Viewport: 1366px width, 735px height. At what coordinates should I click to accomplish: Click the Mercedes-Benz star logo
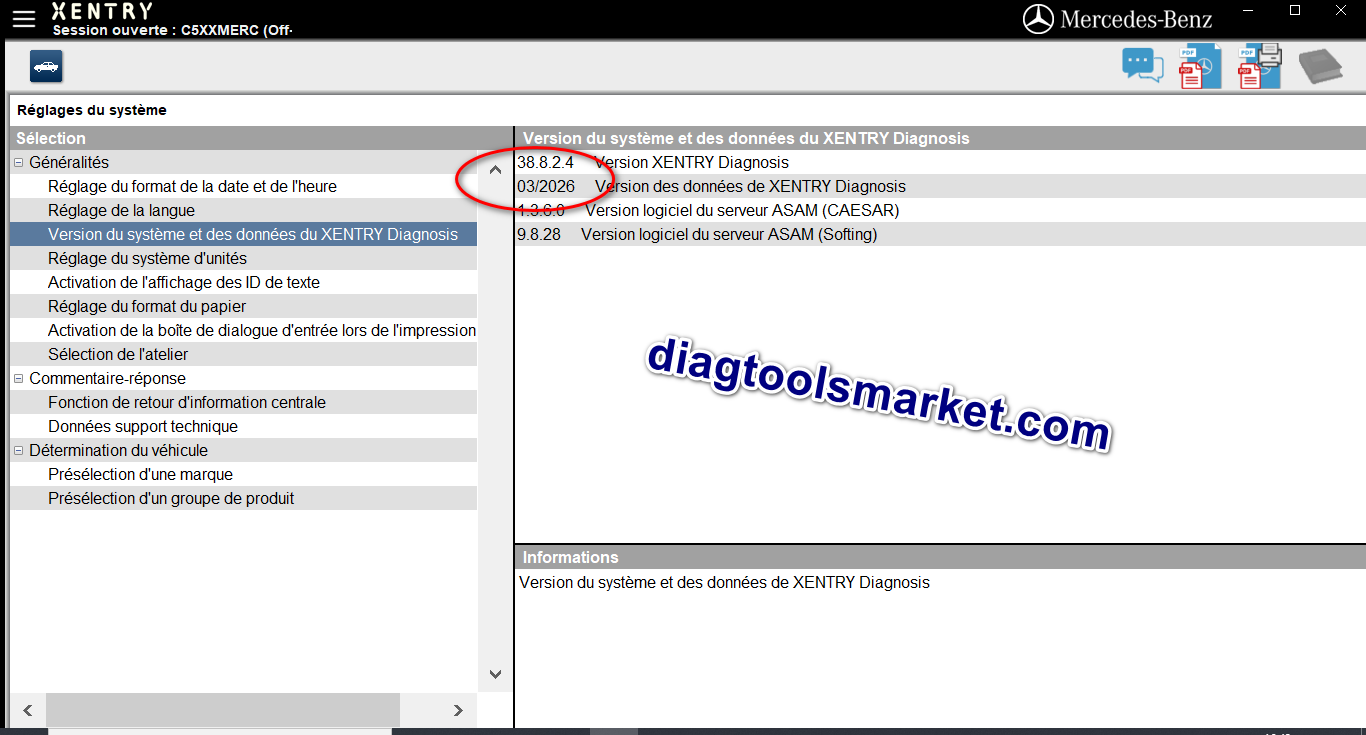1039,19
